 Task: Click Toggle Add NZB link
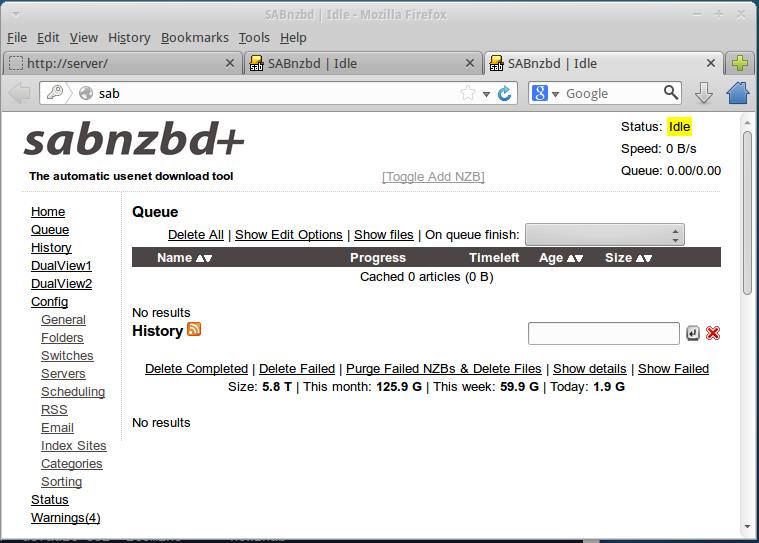point(433,177)
